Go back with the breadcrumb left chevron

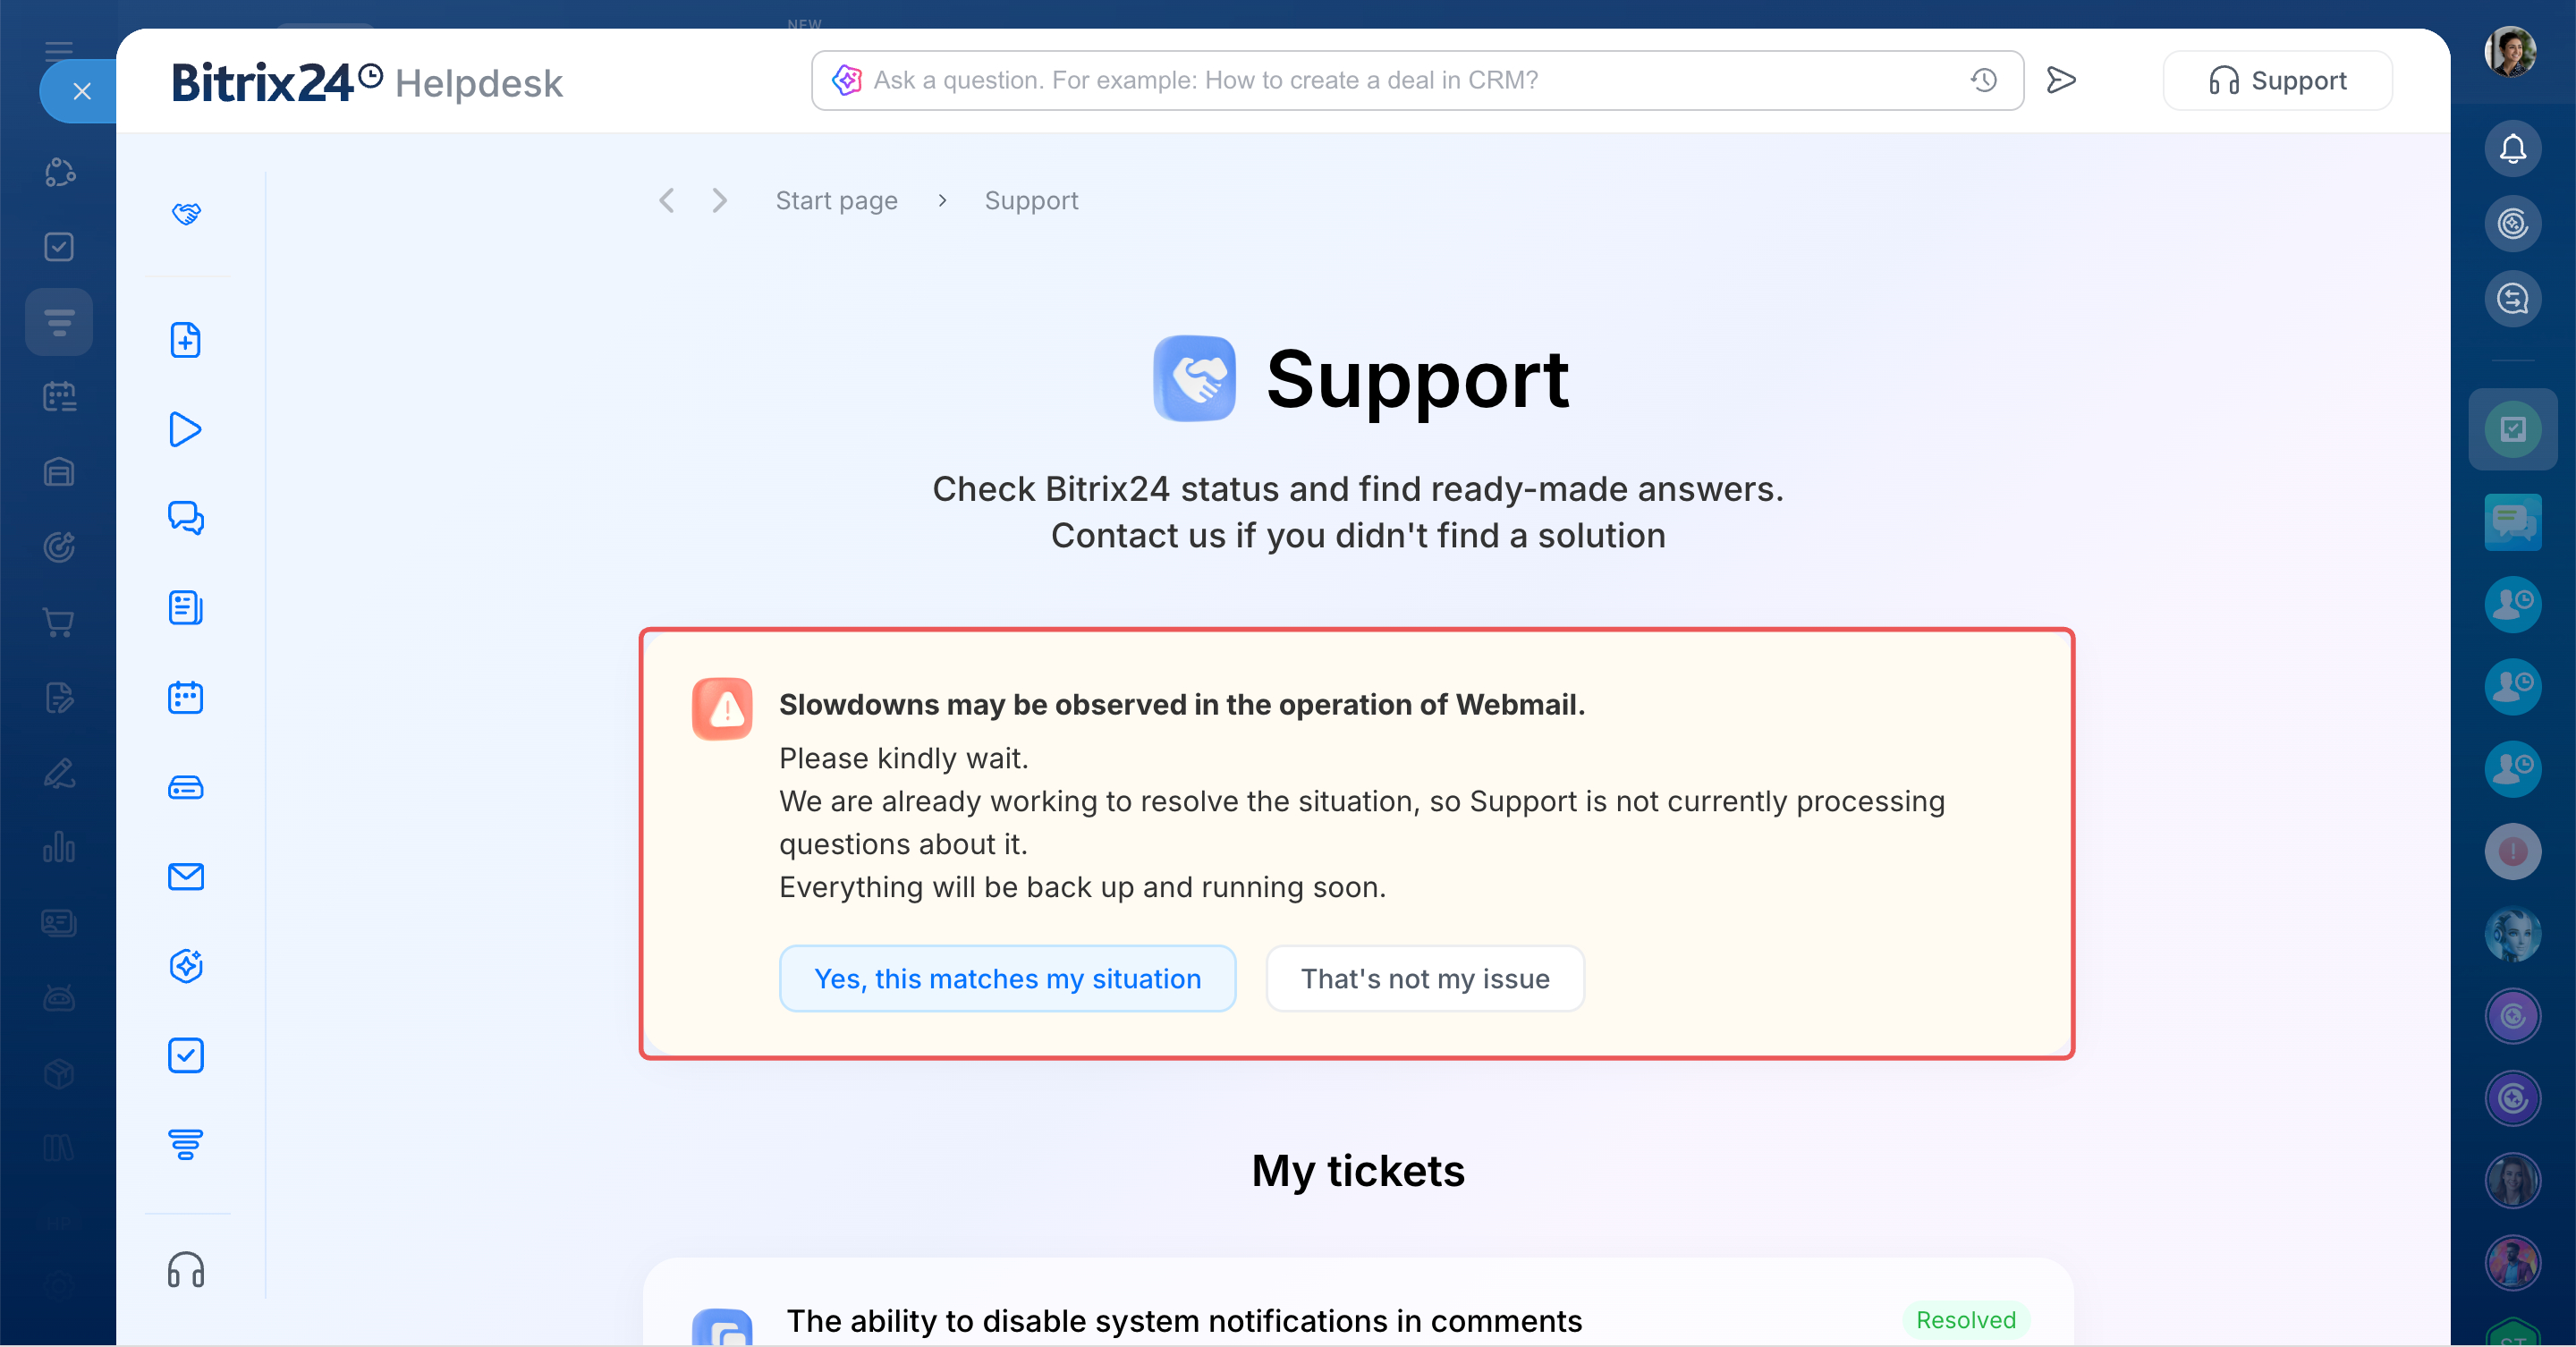click(667, 200)
